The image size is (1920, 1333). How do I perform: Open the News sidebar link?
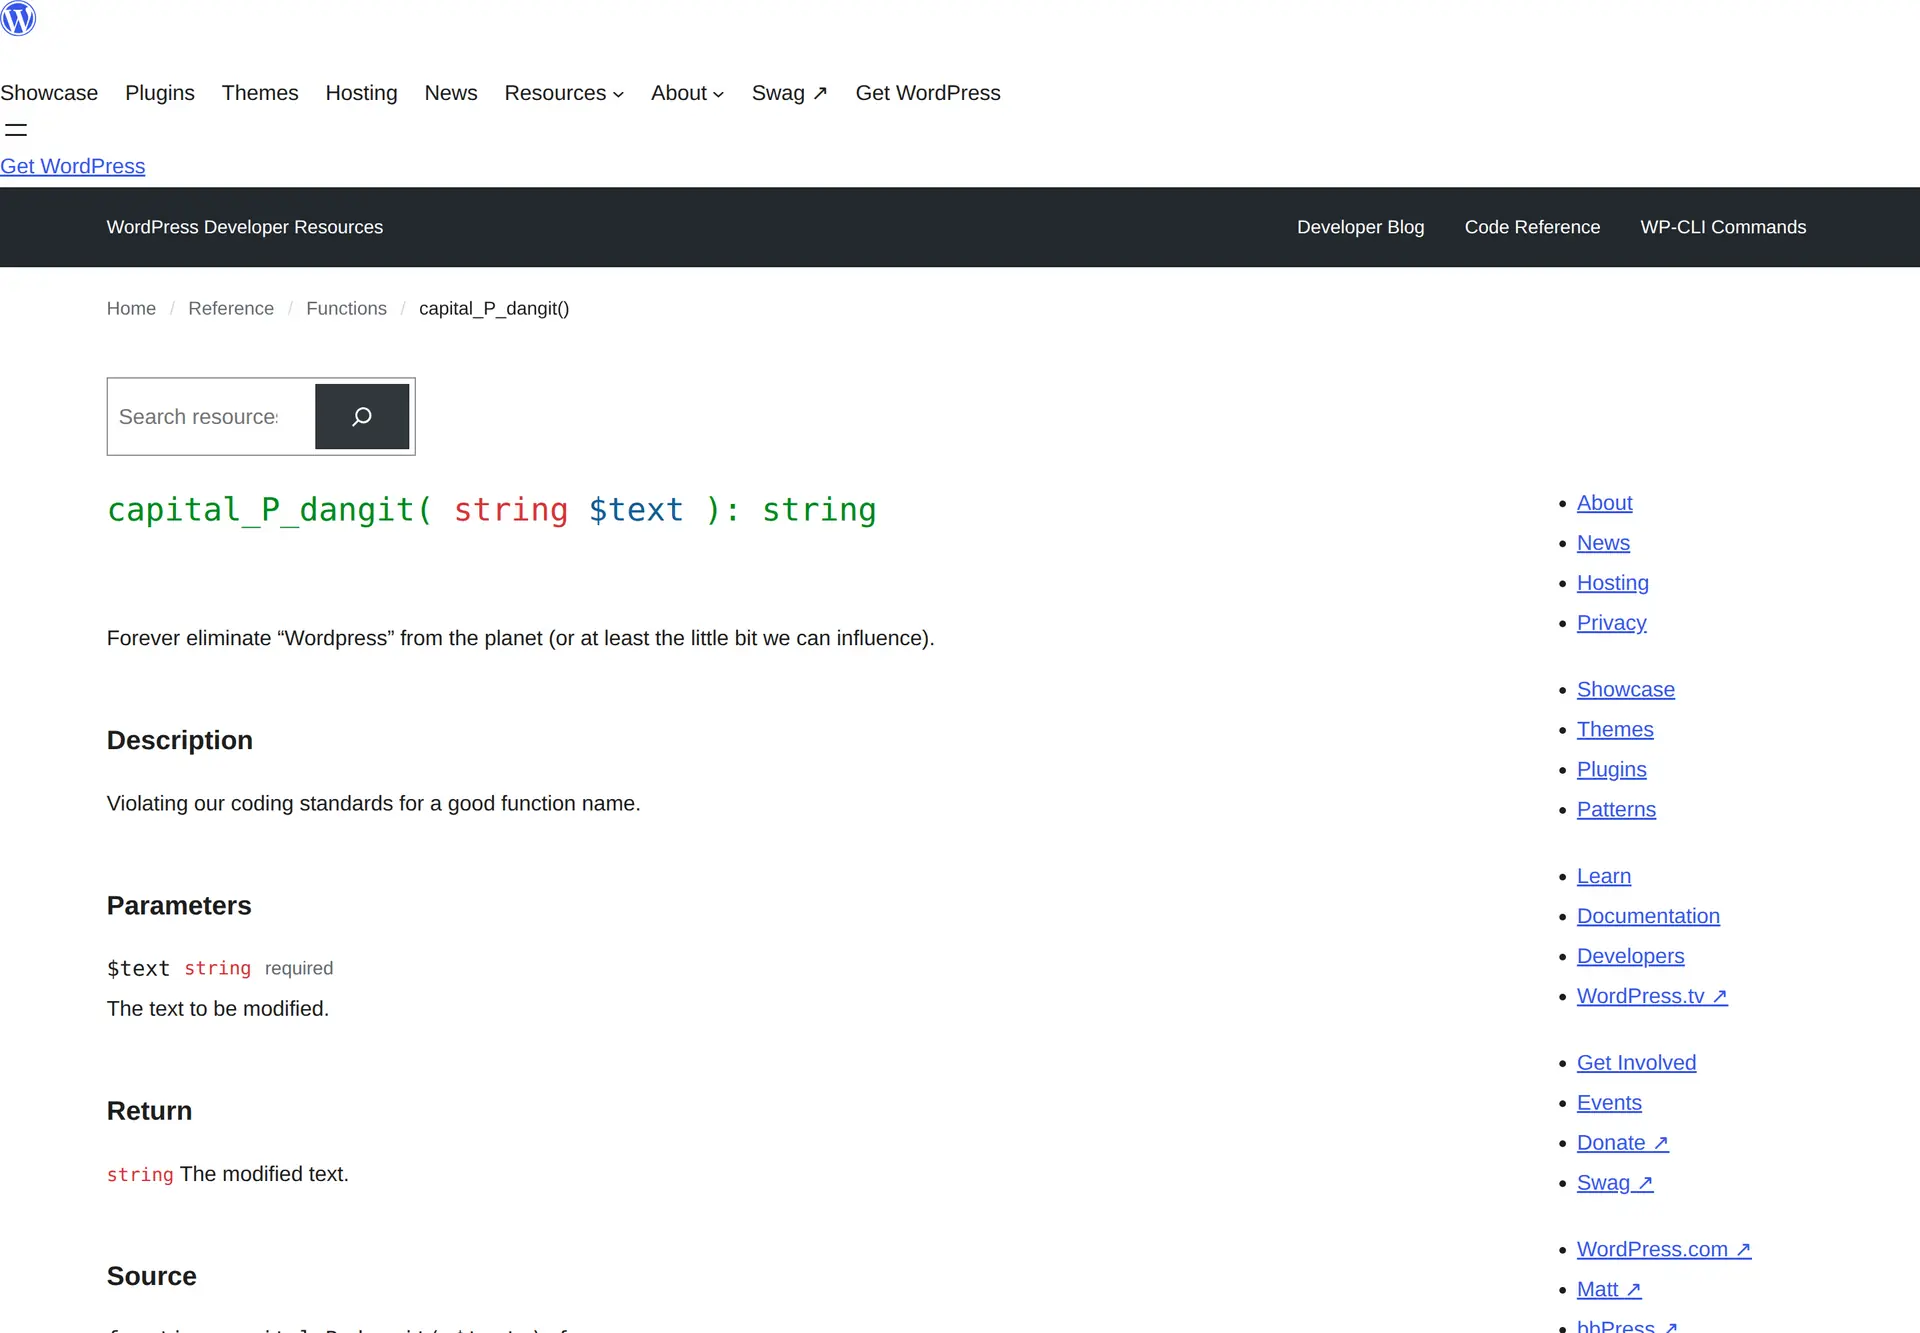click(1603, 543)
